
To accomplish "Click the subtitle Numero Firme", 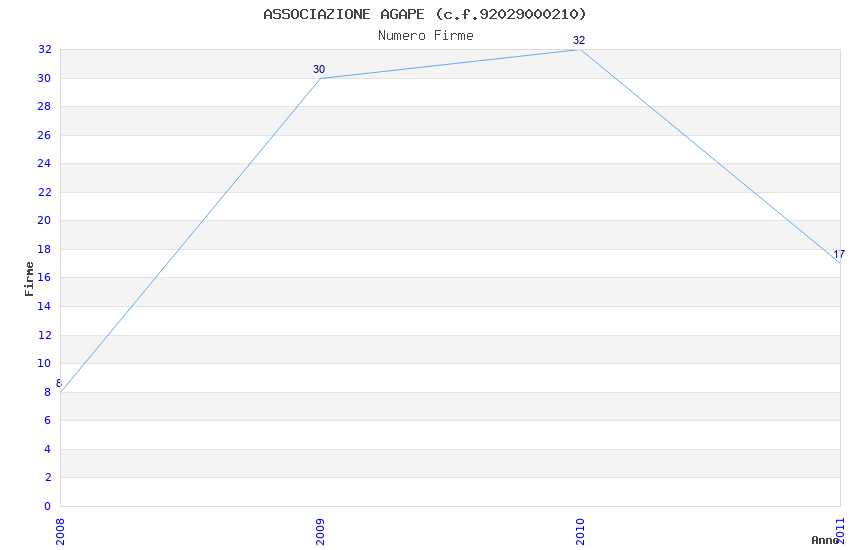I will click(x=426, y=36).
